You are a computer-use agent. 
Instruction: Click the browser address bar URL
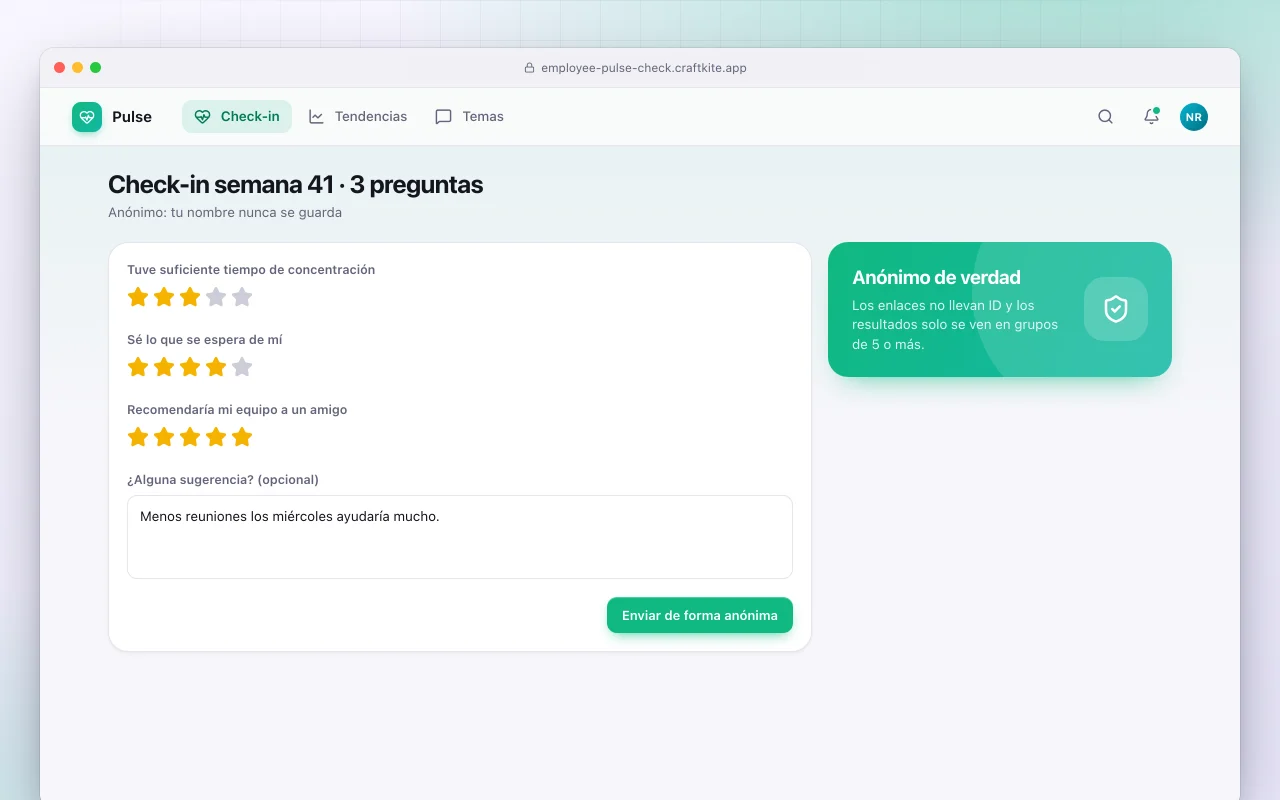(643, 68)
